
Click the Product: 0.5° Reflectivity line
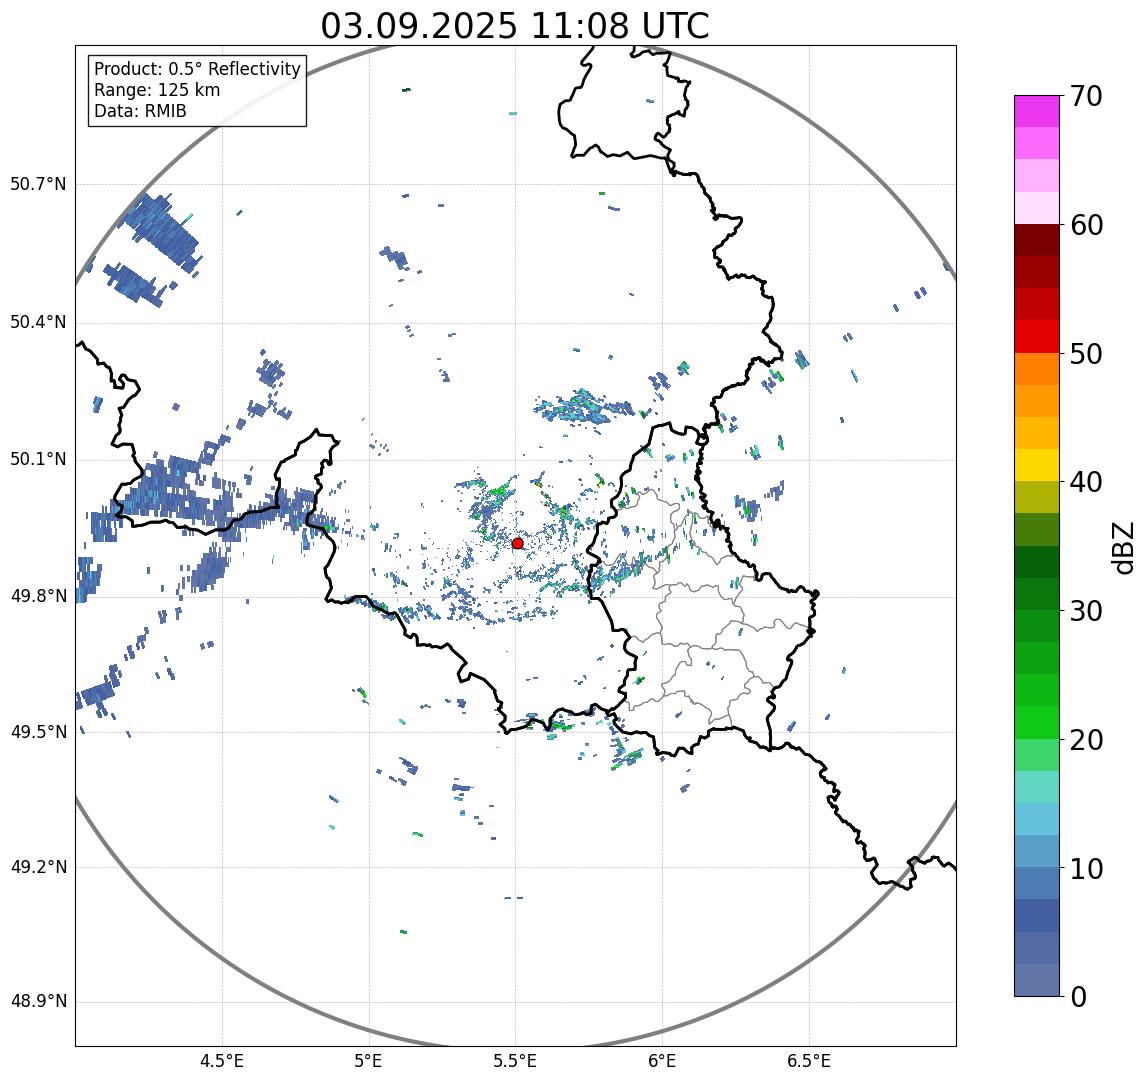point(198,69)
